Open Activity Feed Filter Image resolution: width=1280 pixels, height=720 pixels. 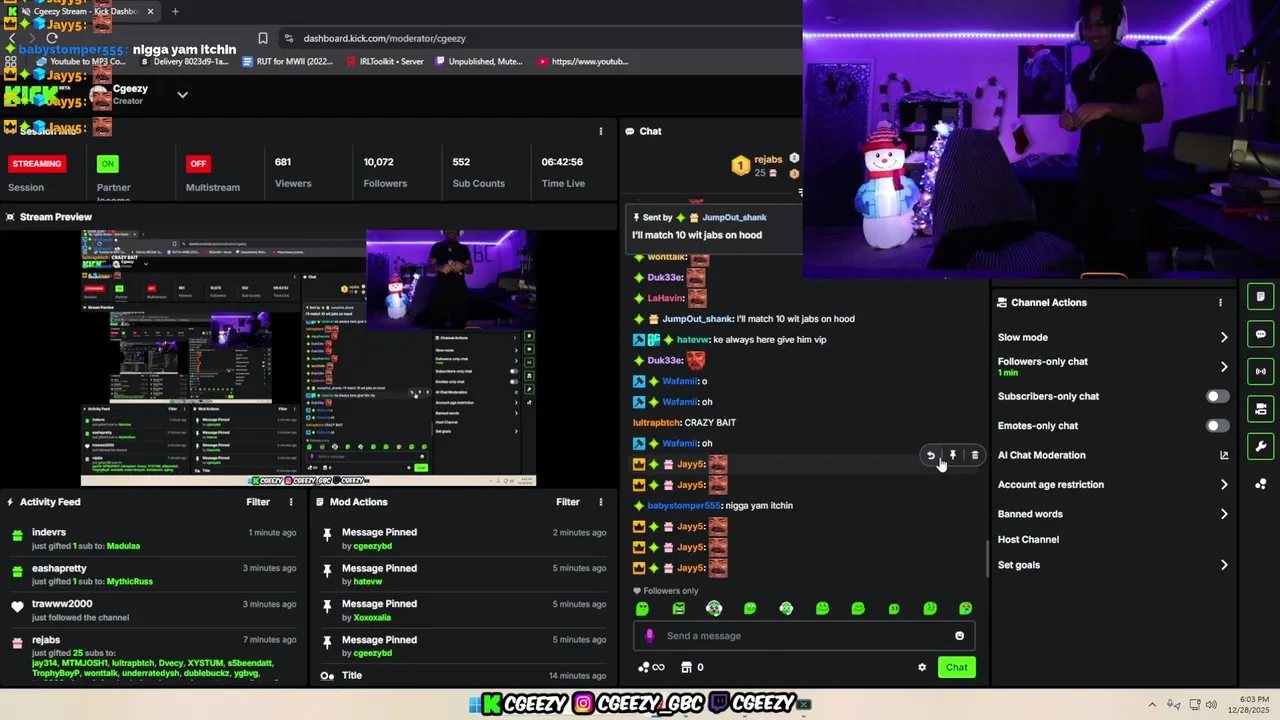click(258, 502)
